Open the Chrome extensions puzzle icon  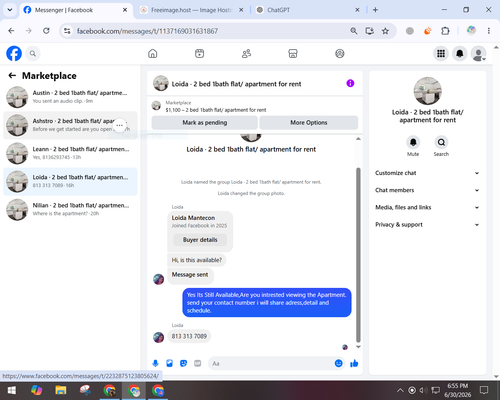pyautogui.click(x=445, y=31)
